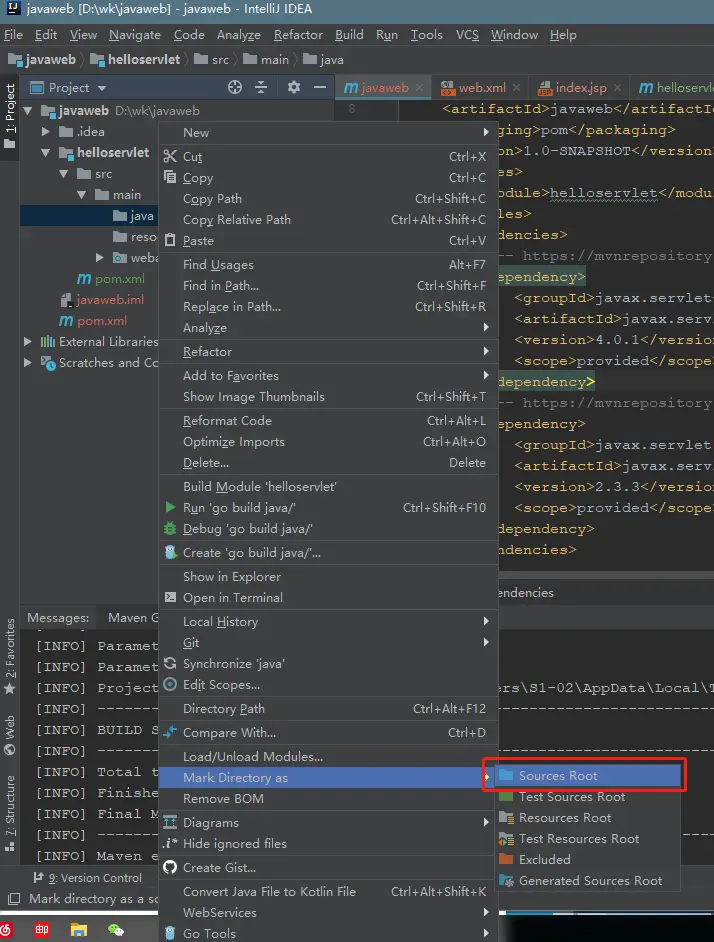The width and height of the screenshot is (714, 942).
Task: Open the New submenu
Action: pyautogui.click(x=328, y=133)
